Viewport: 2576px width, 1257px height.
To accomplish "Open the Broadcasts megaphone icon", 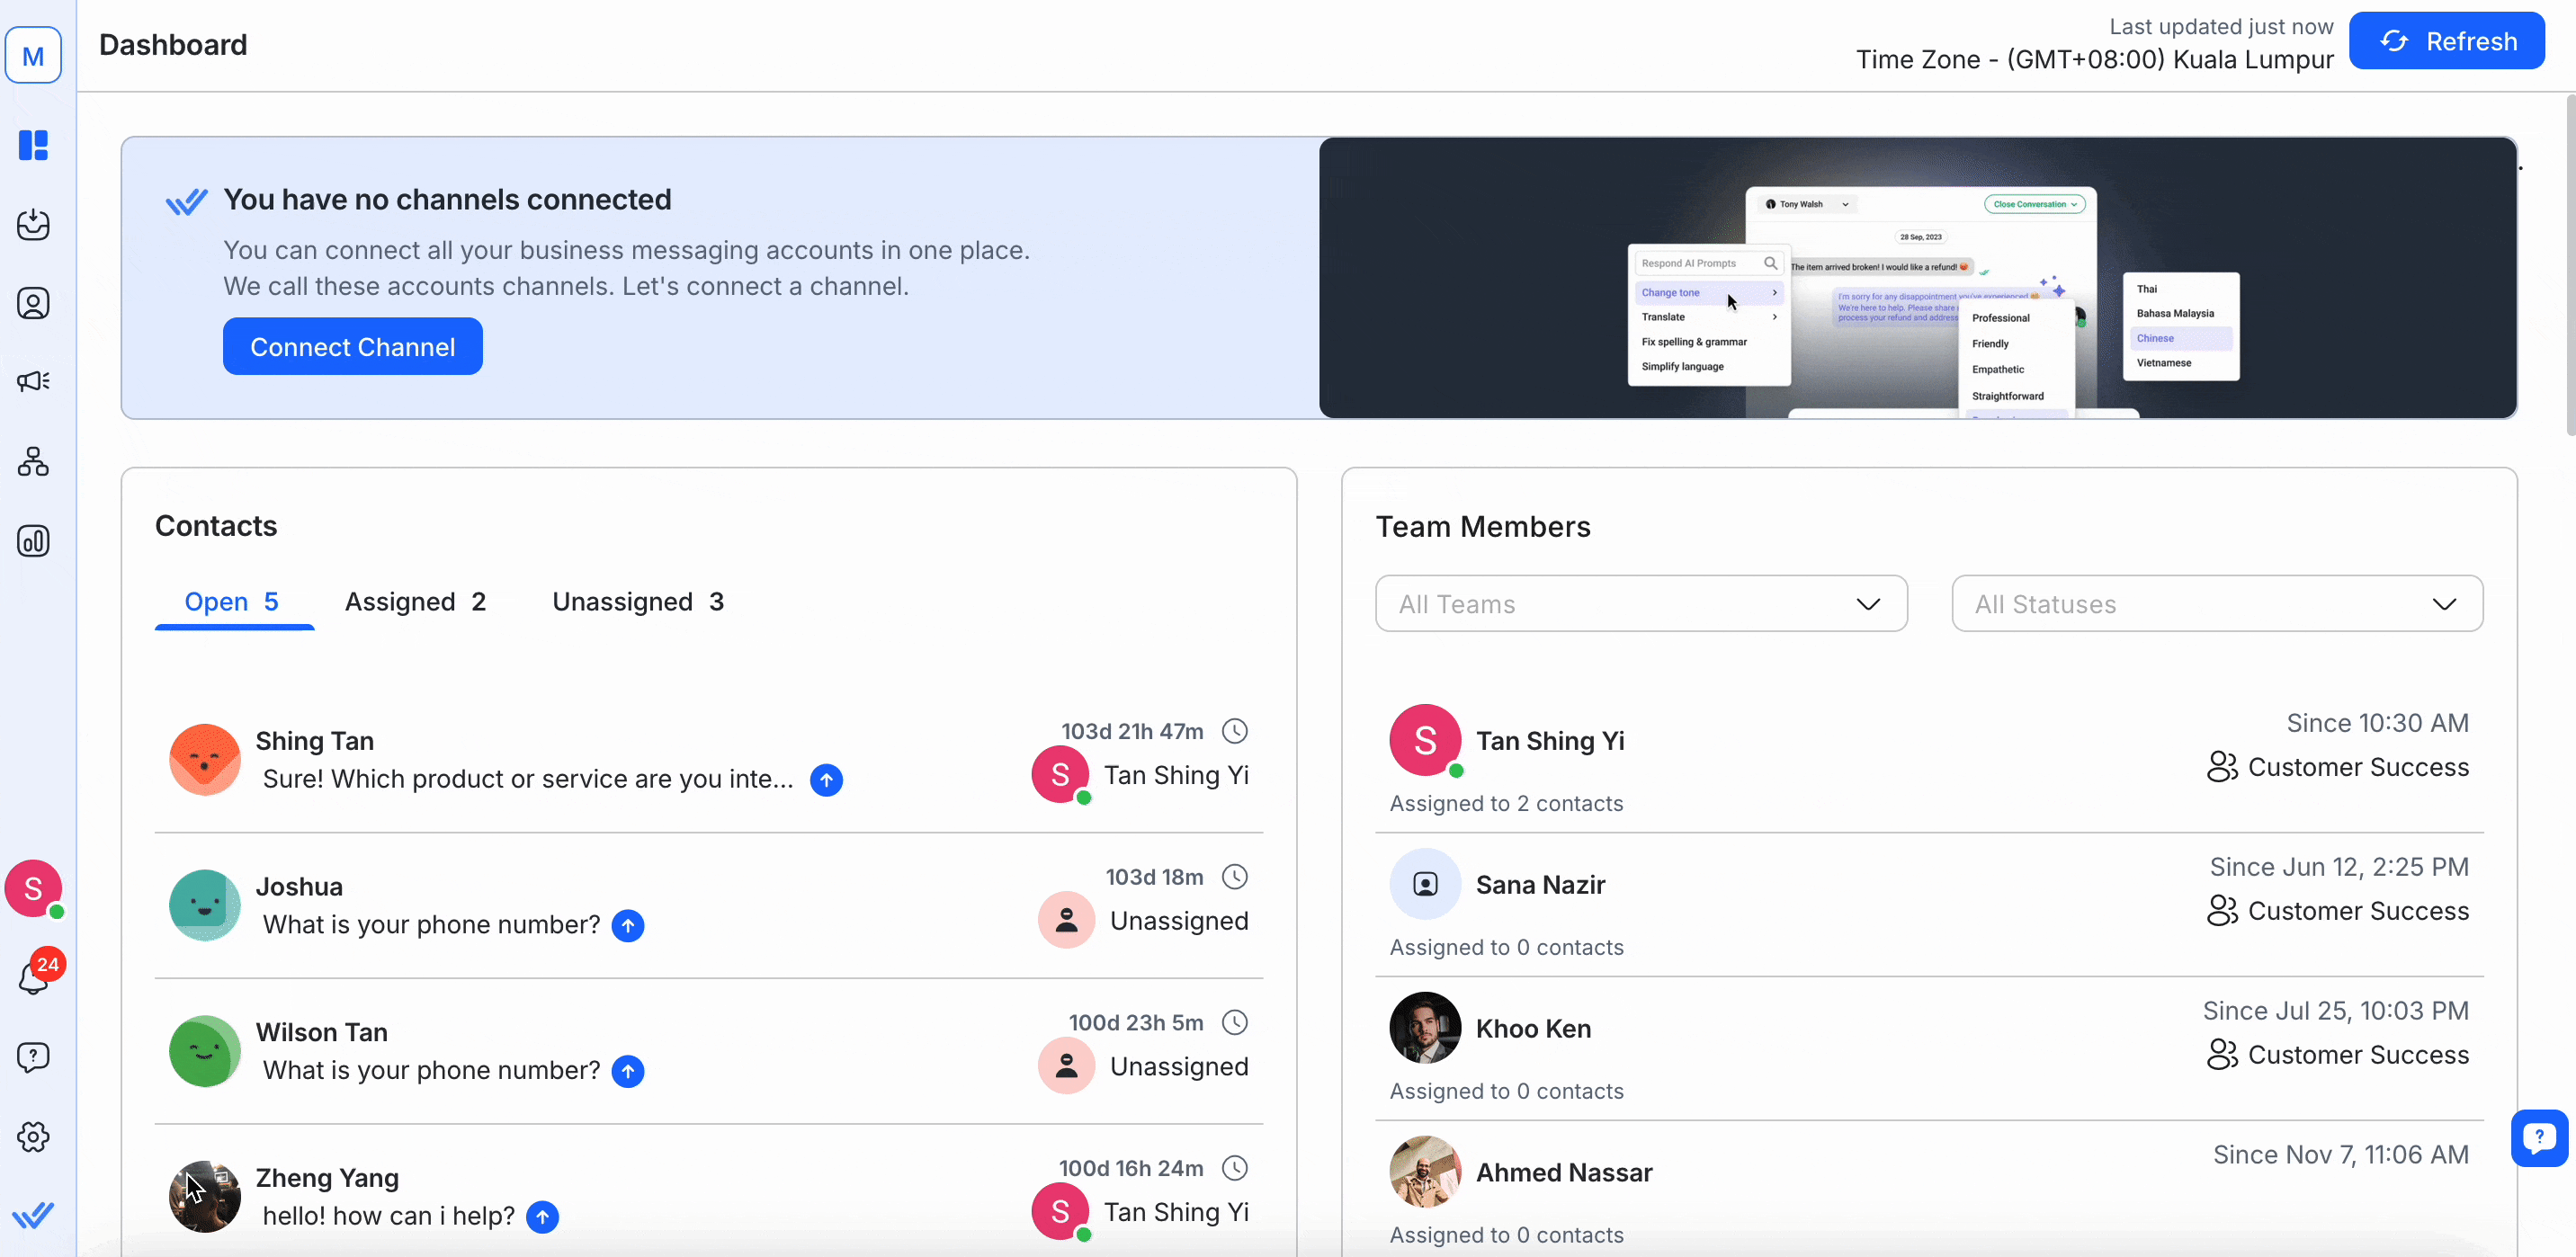I will click(33, 381).
